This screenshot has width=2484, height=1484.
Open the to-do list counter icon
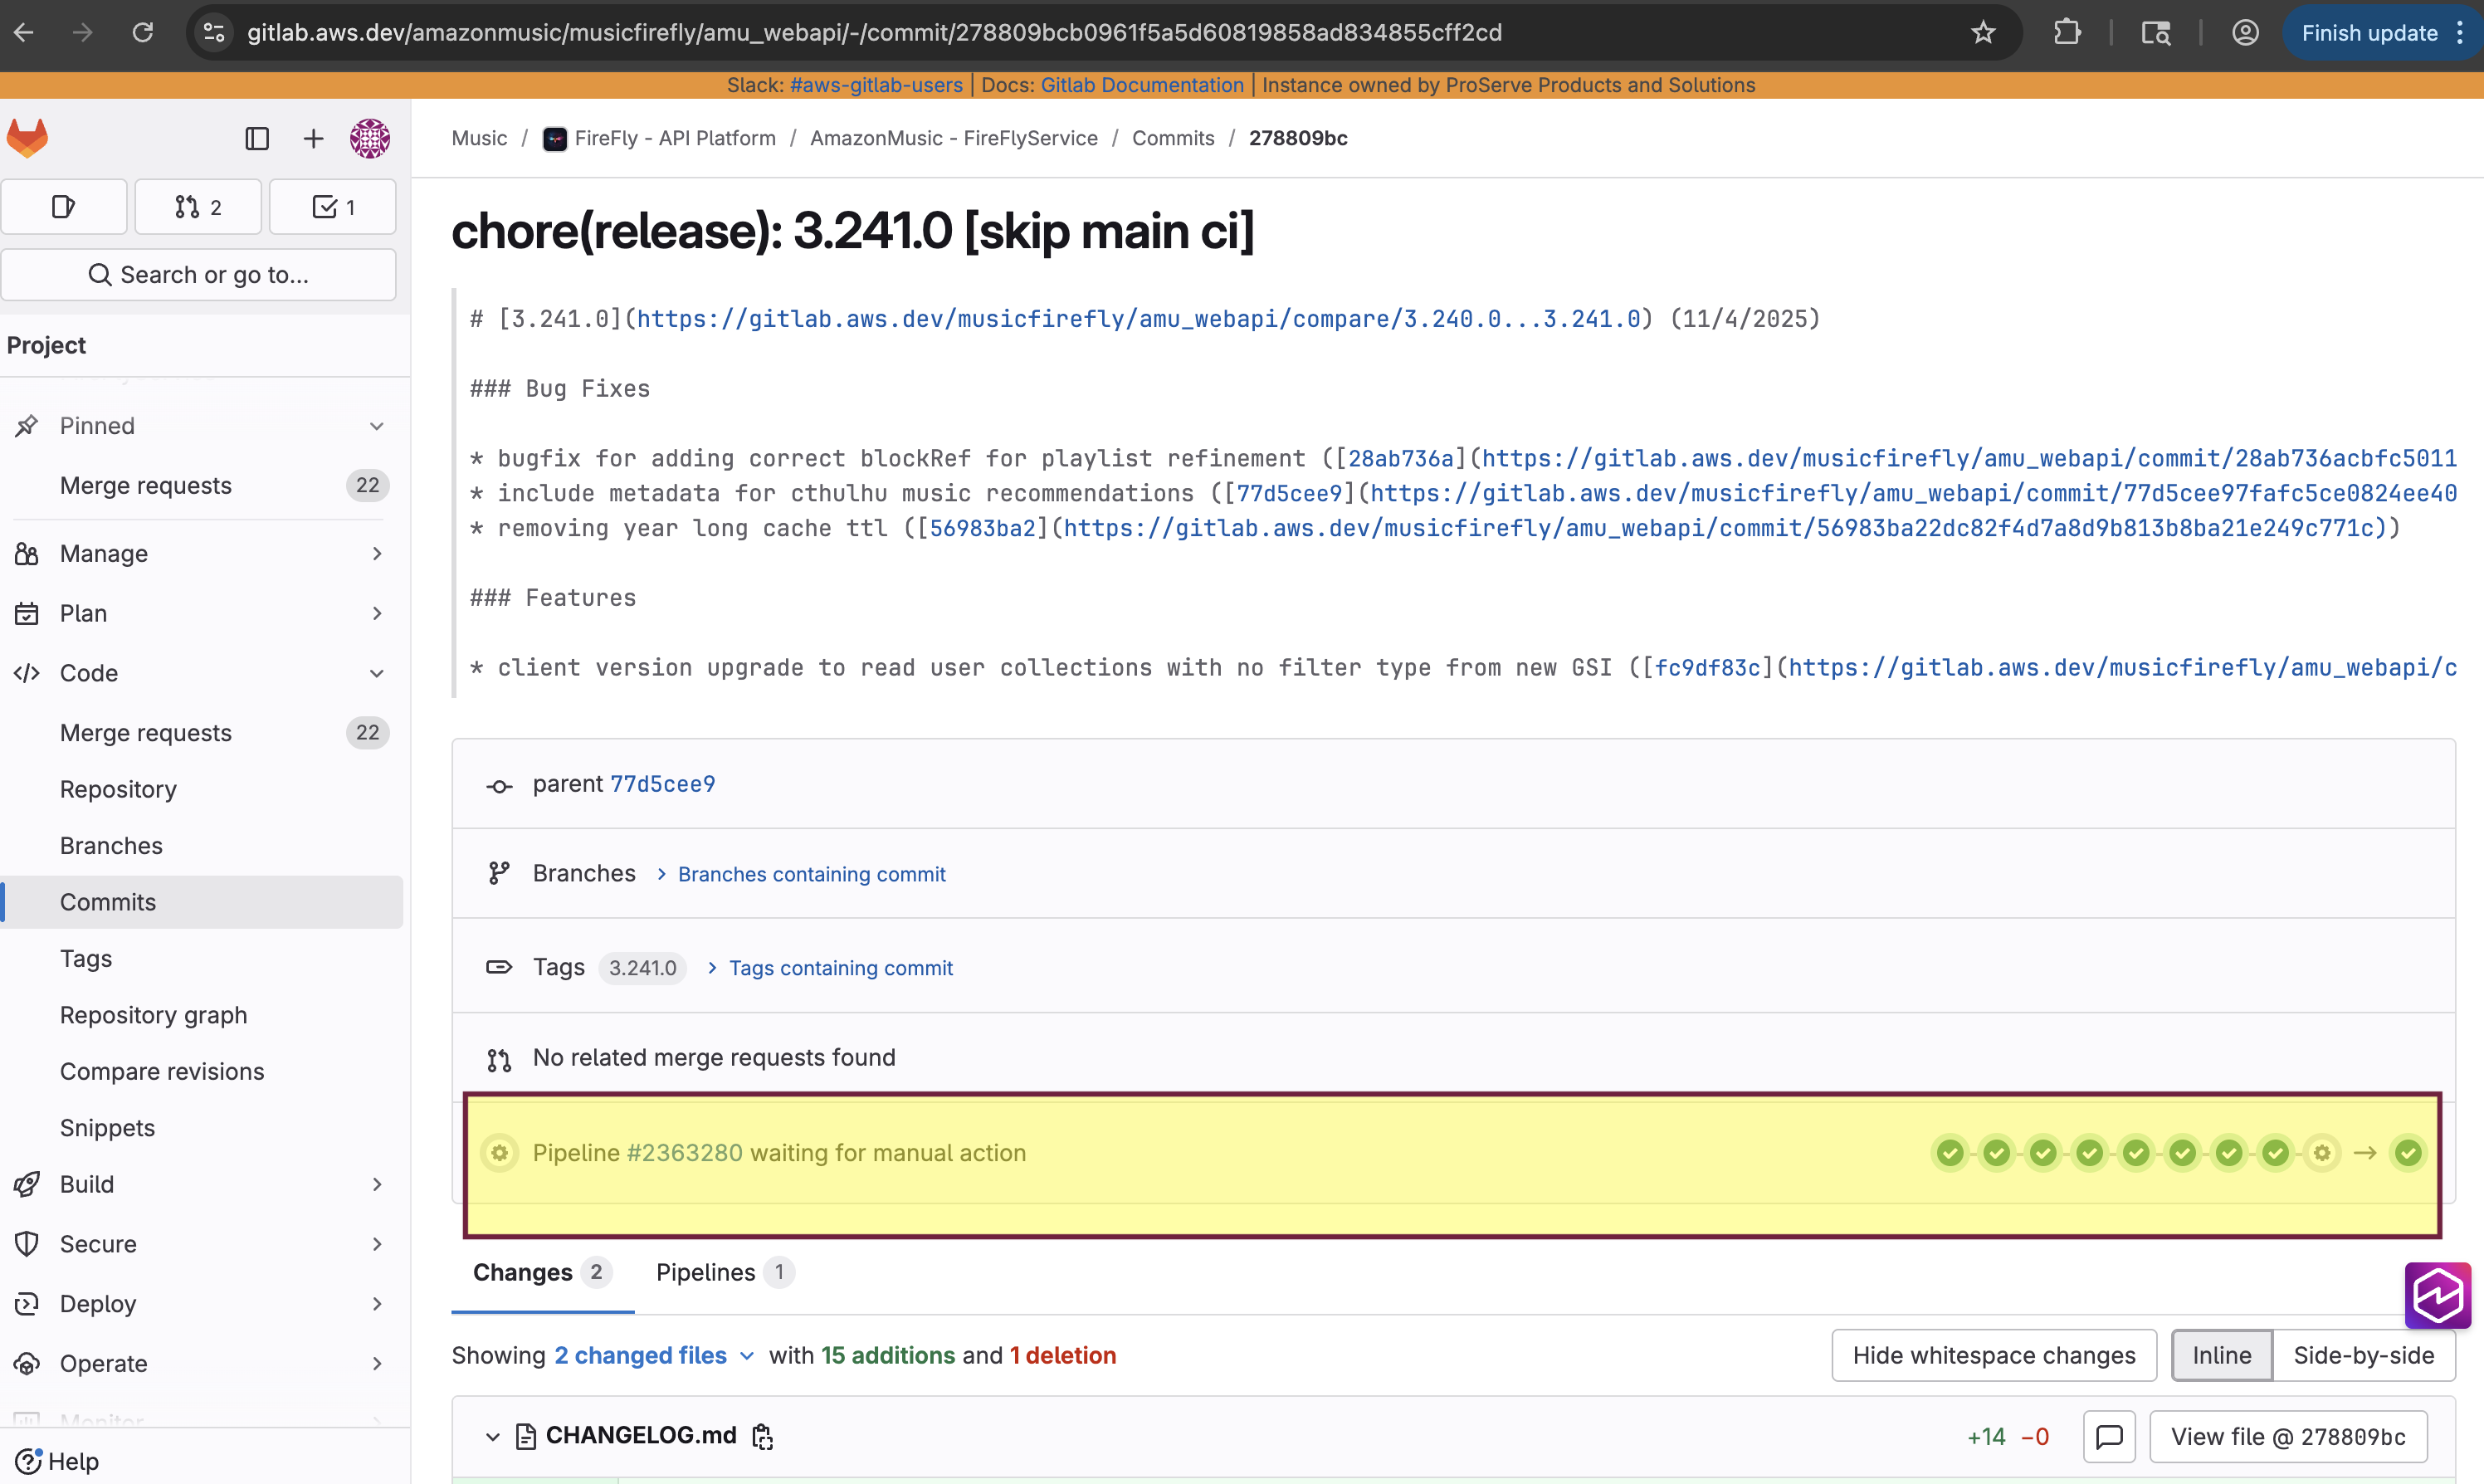[x=333, y=207]
